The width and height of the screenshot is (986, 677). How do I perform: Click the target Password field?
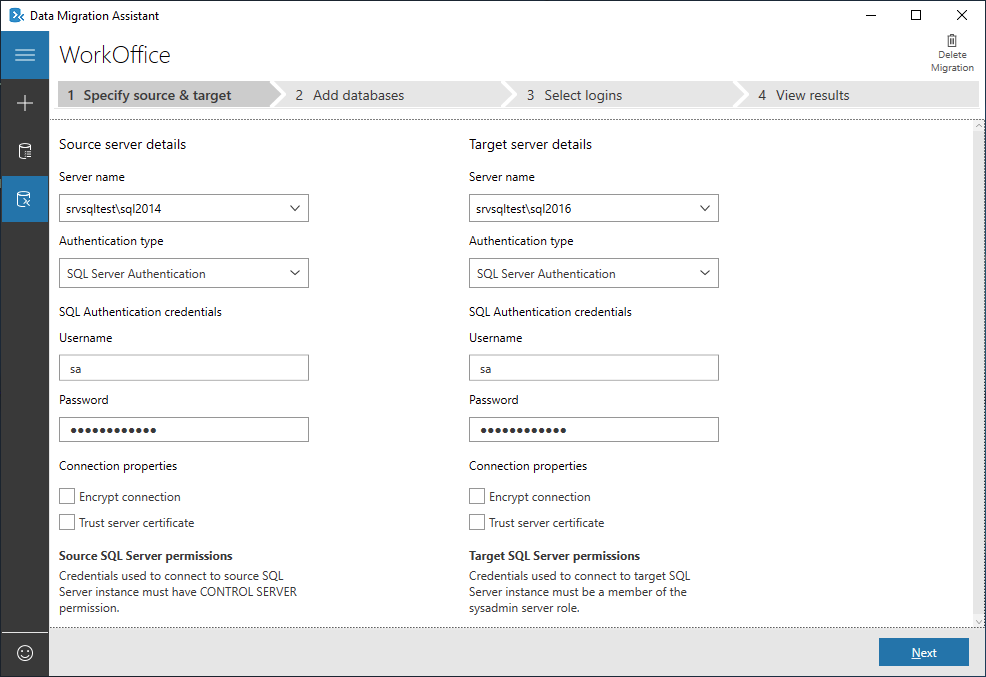[x=594, y=430]
